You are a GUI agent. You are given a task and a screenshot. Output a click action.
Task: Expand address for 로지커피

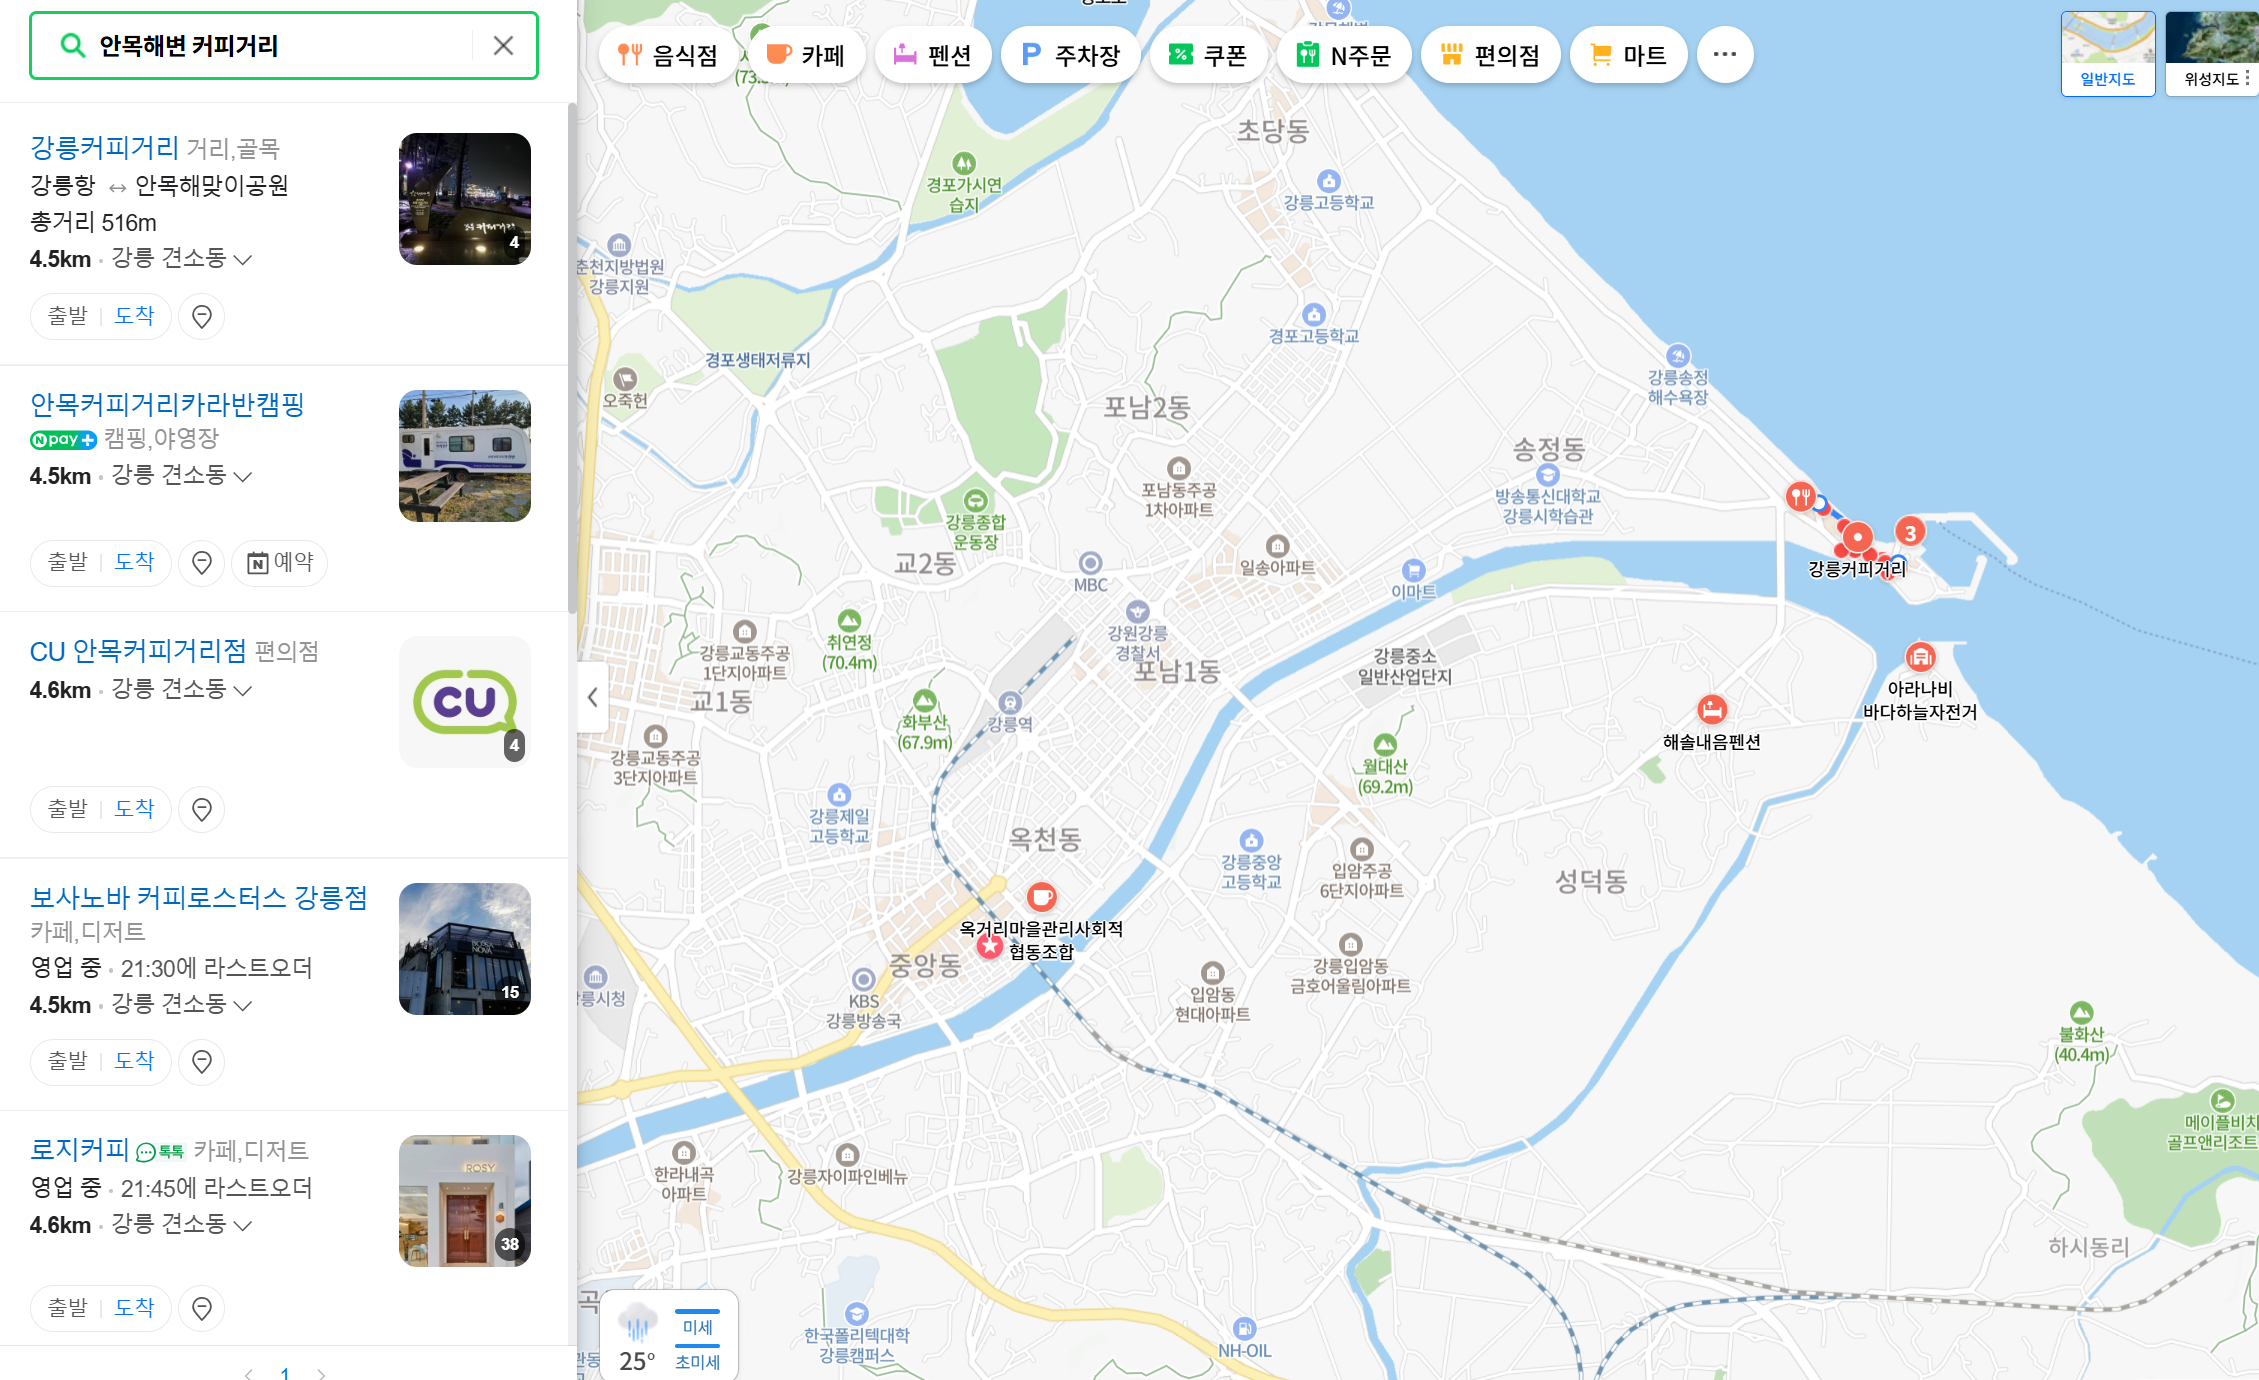click(242, 1225)
